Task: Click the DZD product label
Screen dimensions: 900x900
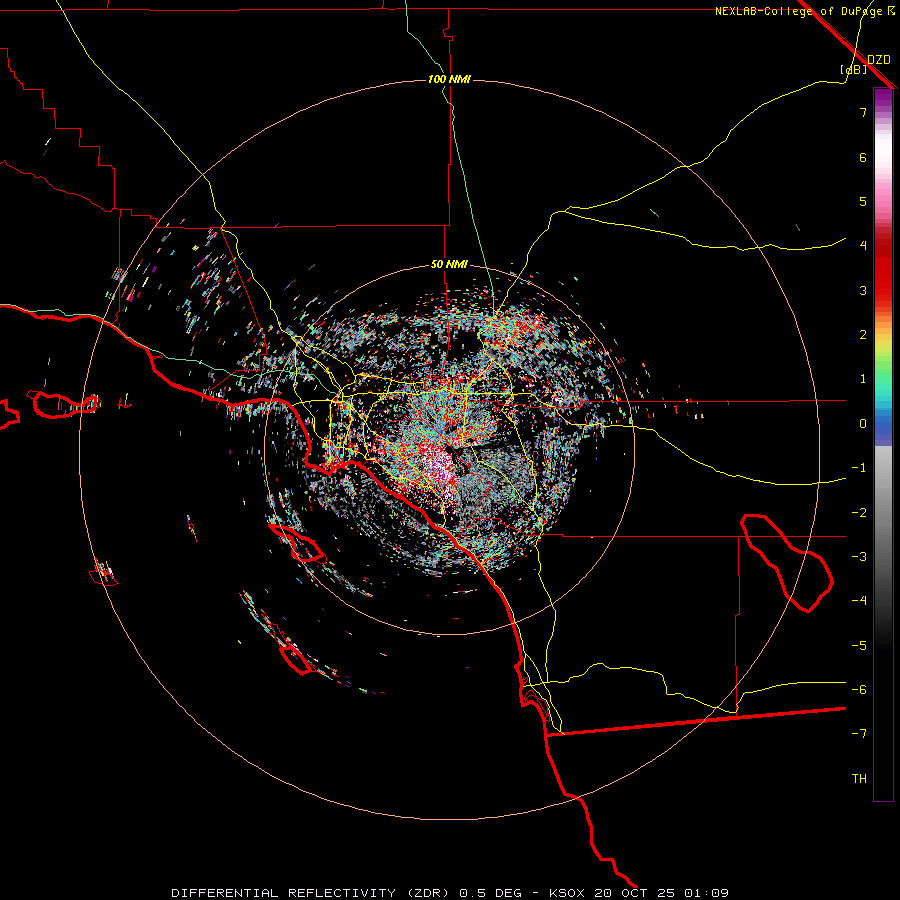Action: (879, 60)
